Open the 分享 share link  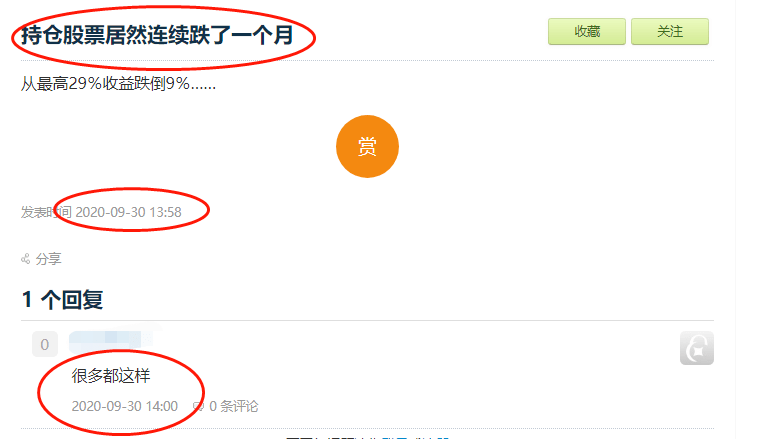(48, 259)
